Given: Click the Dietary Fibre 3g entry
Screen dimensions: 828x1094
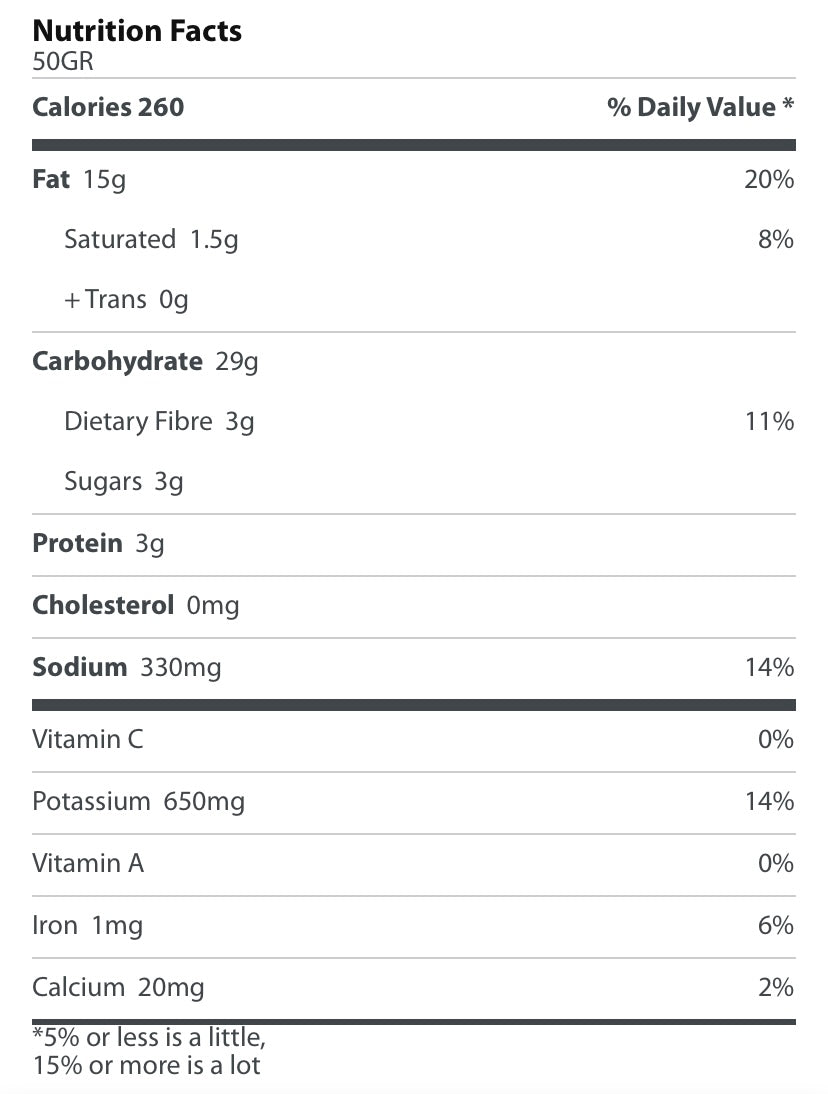Looking at the screenshot, I should click(159, 422).
